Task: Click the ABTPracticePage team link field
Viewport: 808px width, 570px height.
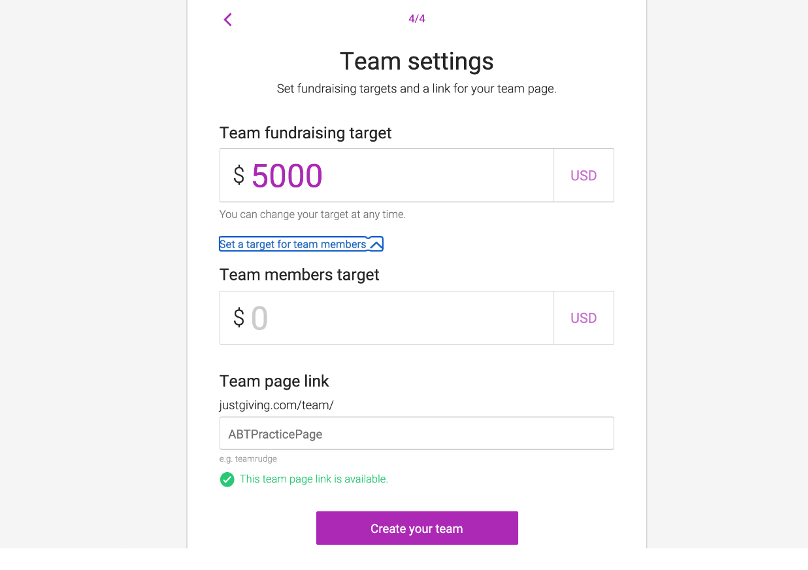Action: 416,433
